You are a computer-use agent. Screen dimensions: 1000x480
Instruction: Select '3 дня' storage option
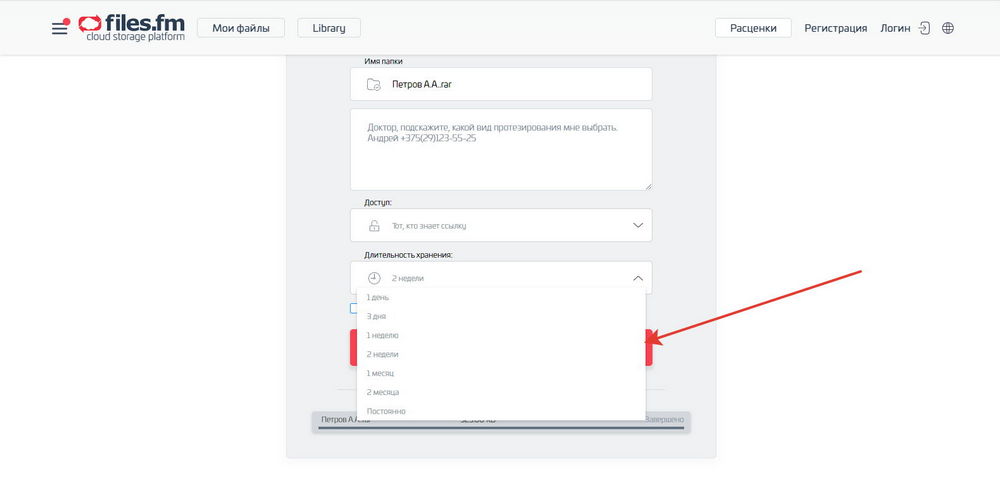click(x=377, y=317)
